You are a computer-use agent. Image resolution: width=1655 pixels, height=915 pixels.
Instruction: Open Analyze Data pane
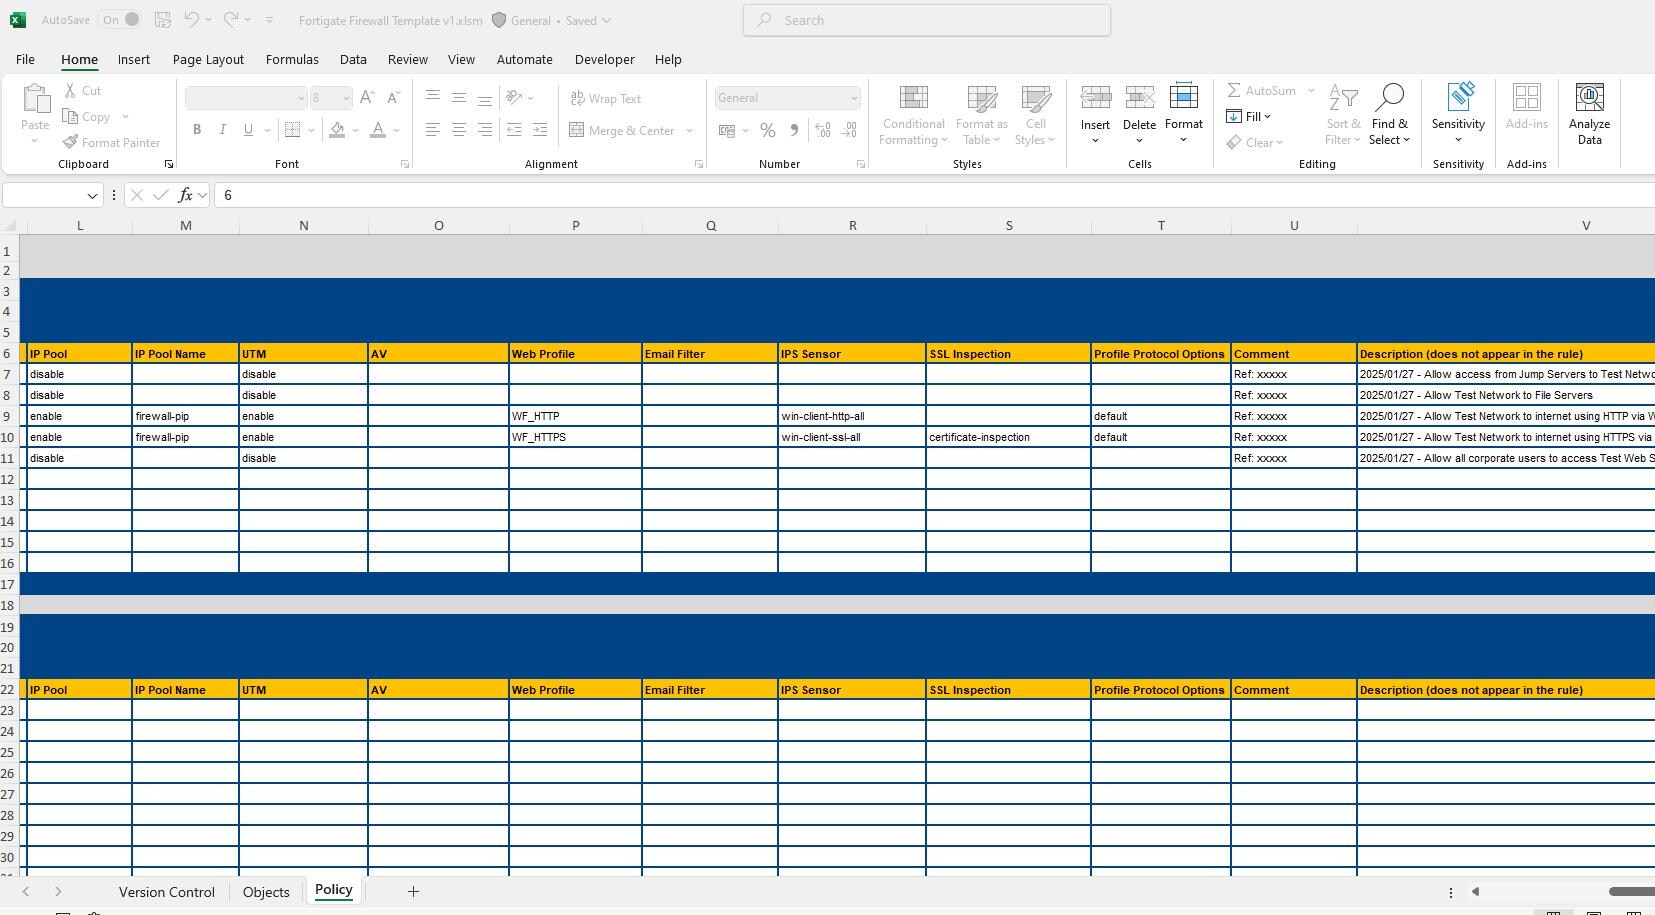tap(1589, 114)
